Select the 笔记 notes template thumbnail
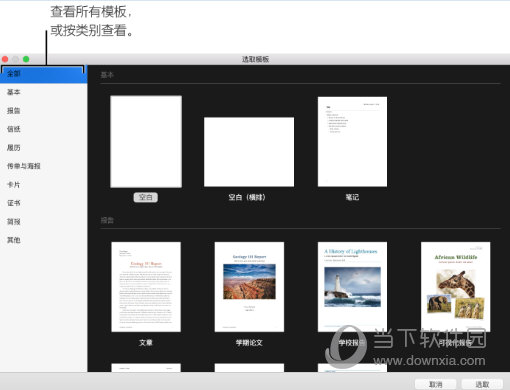This screenshot has height=390, width=510. point(352,142)
